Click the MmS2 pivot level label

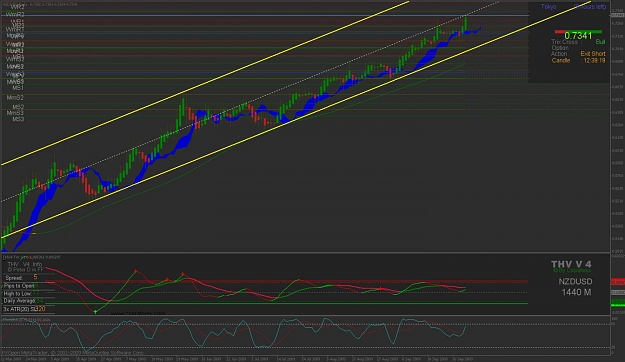pos(15,98)
